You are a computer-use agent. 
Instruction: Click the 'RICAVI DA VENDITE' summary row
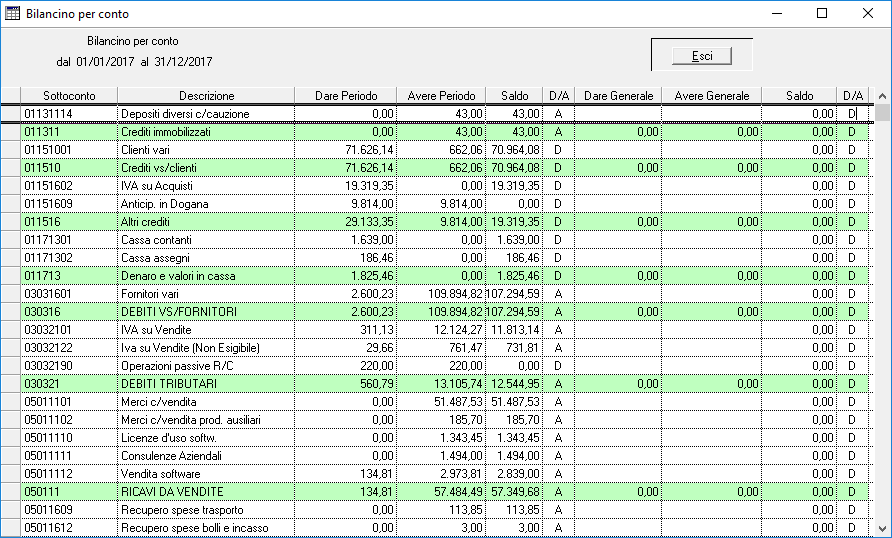coord(445,492)
